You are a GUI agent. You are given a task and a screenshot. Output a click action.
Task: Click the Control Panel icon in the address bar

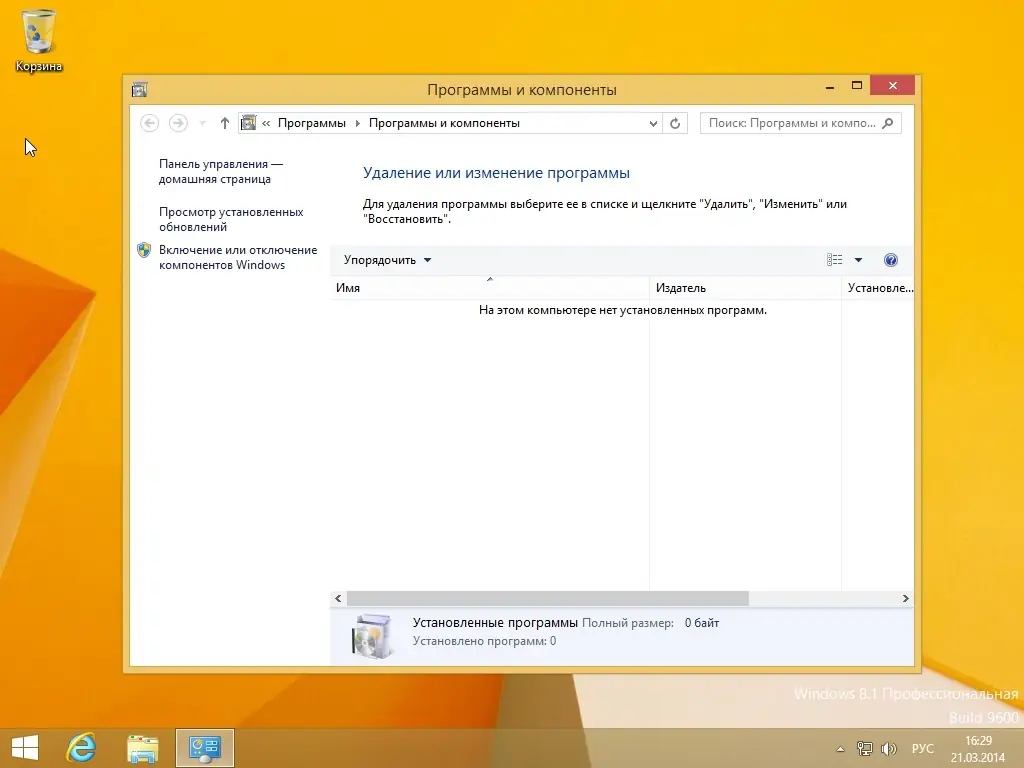pyautogui.click(x=248, y=122)
